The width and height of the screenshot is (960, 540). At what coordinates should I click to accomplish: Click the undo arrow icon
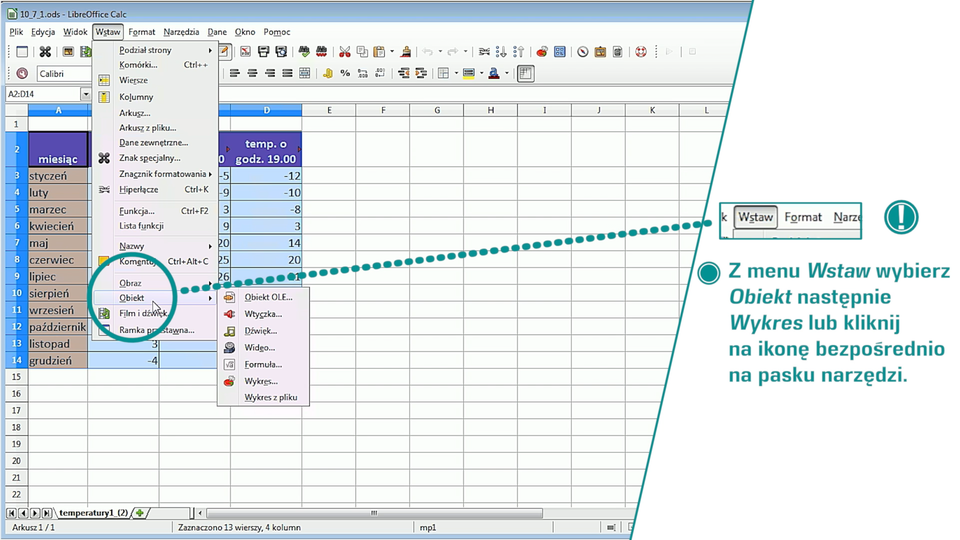pos(427,52)
